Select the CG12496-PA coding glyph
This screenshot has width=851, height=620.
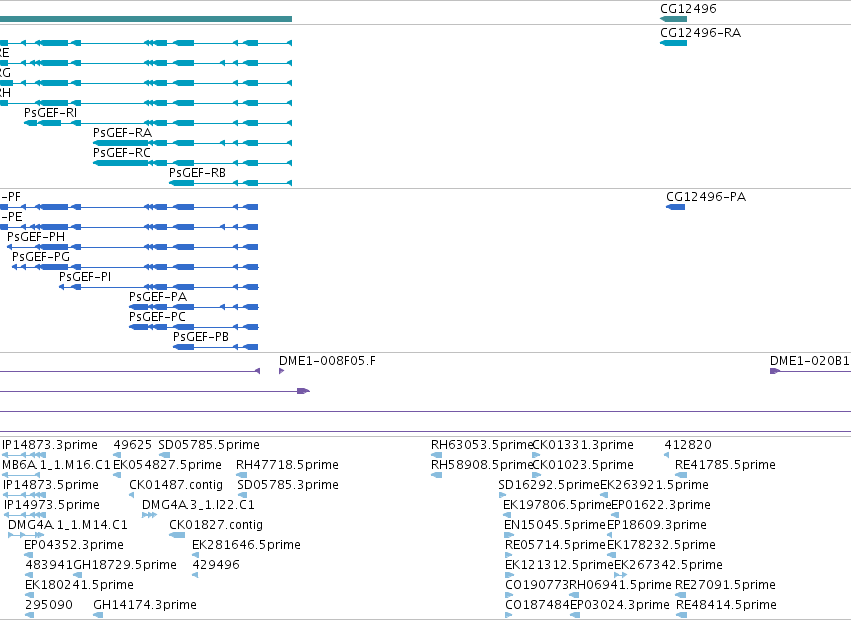pos(676,207)
